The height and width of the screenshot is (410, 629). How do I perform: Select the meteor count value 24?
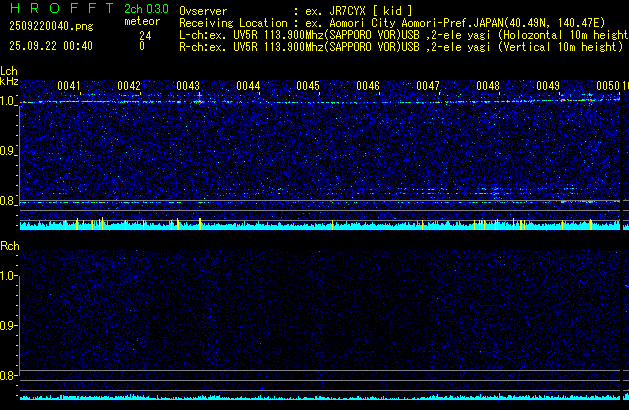pos(145,34)
